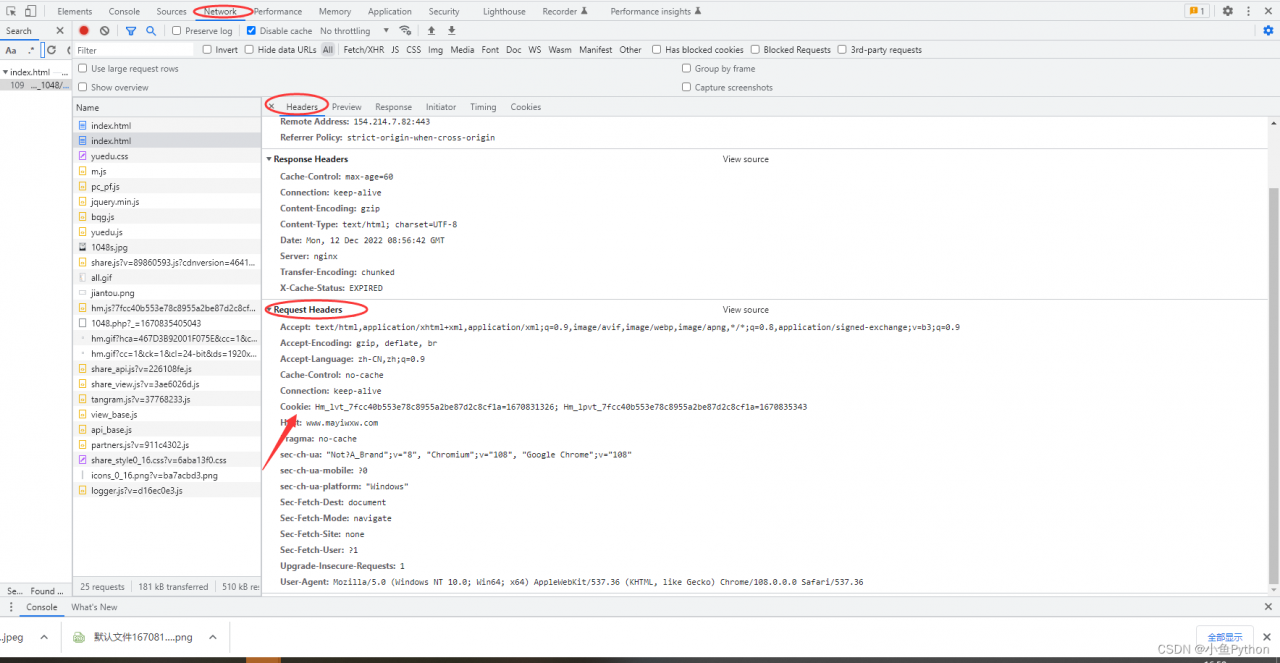Viewport: 1280px width, 663px height.
Task: Click the clear network log icon
Action: pyautogui.click(x=104, y=31)
